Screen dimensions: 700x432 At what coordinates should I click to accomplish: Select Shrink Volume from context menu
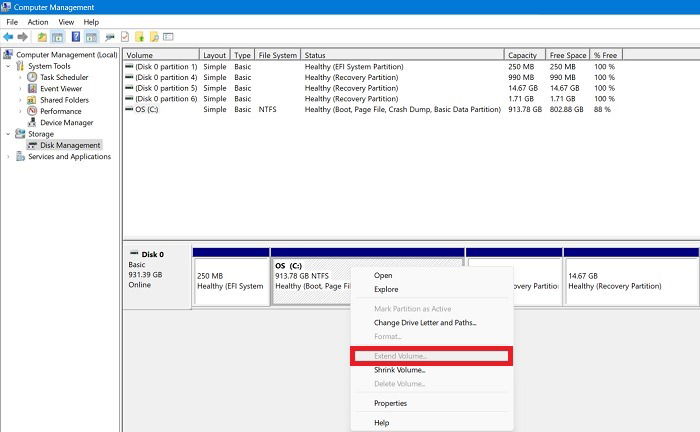coord(432,370)
